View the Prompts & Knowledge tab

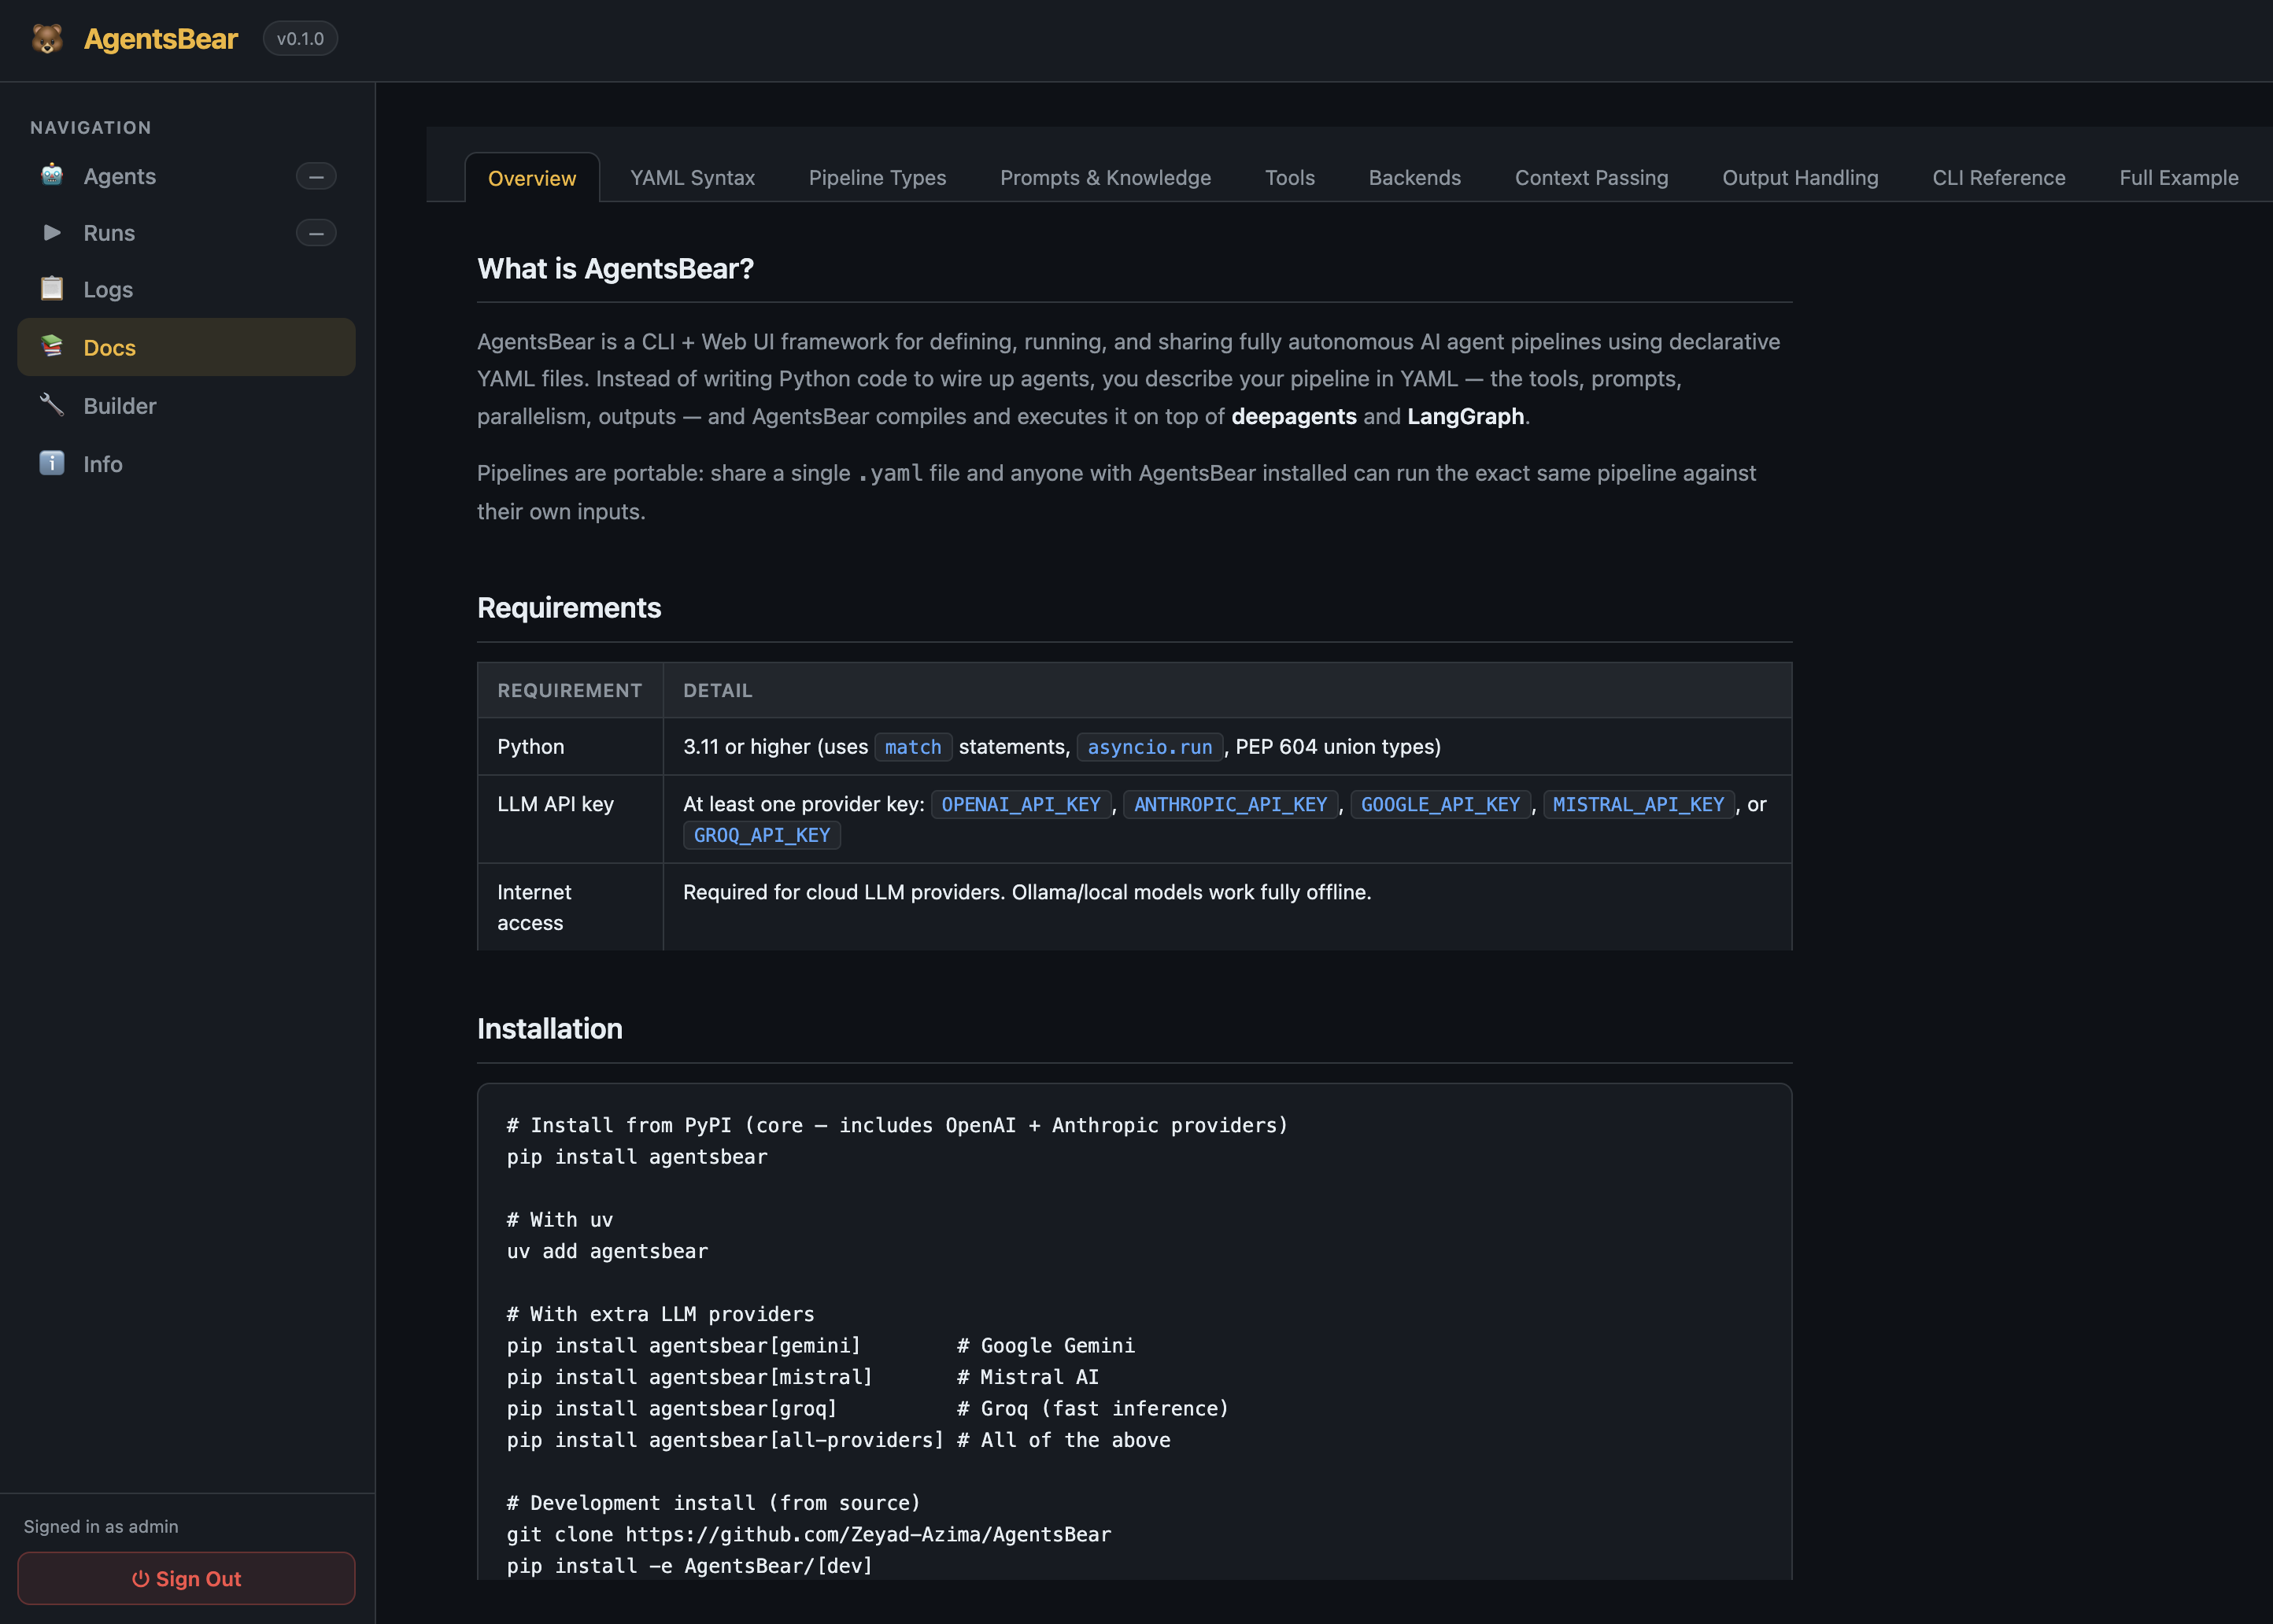[1105, 177]
